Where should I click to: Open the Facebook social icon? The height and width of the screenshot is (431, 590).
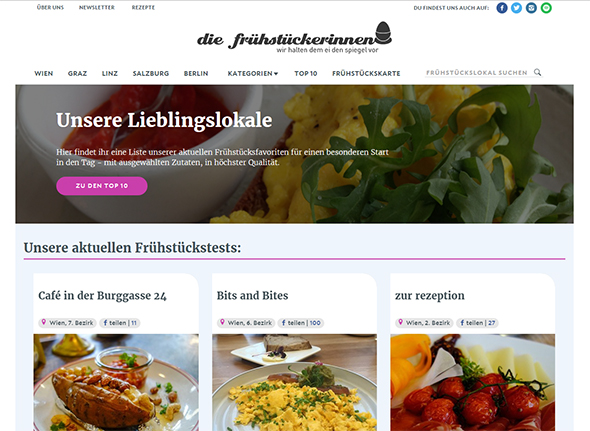tap(502, 8)
